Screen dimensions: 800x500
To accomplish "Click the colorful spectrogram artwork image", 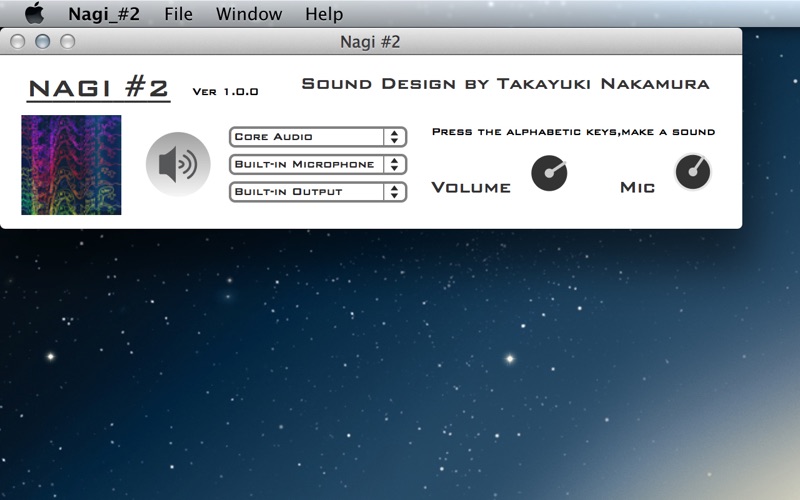I will (71, 165).
